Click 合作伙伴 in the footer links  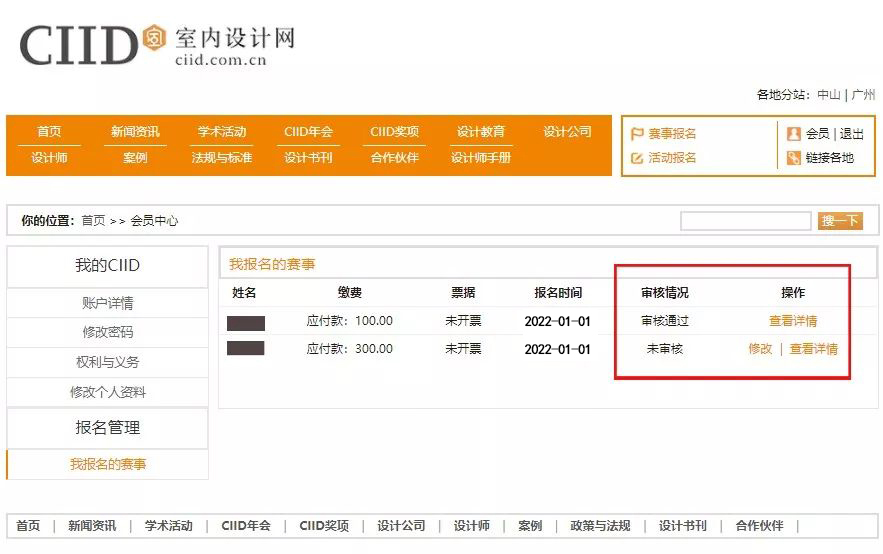[x=759, y=526]
